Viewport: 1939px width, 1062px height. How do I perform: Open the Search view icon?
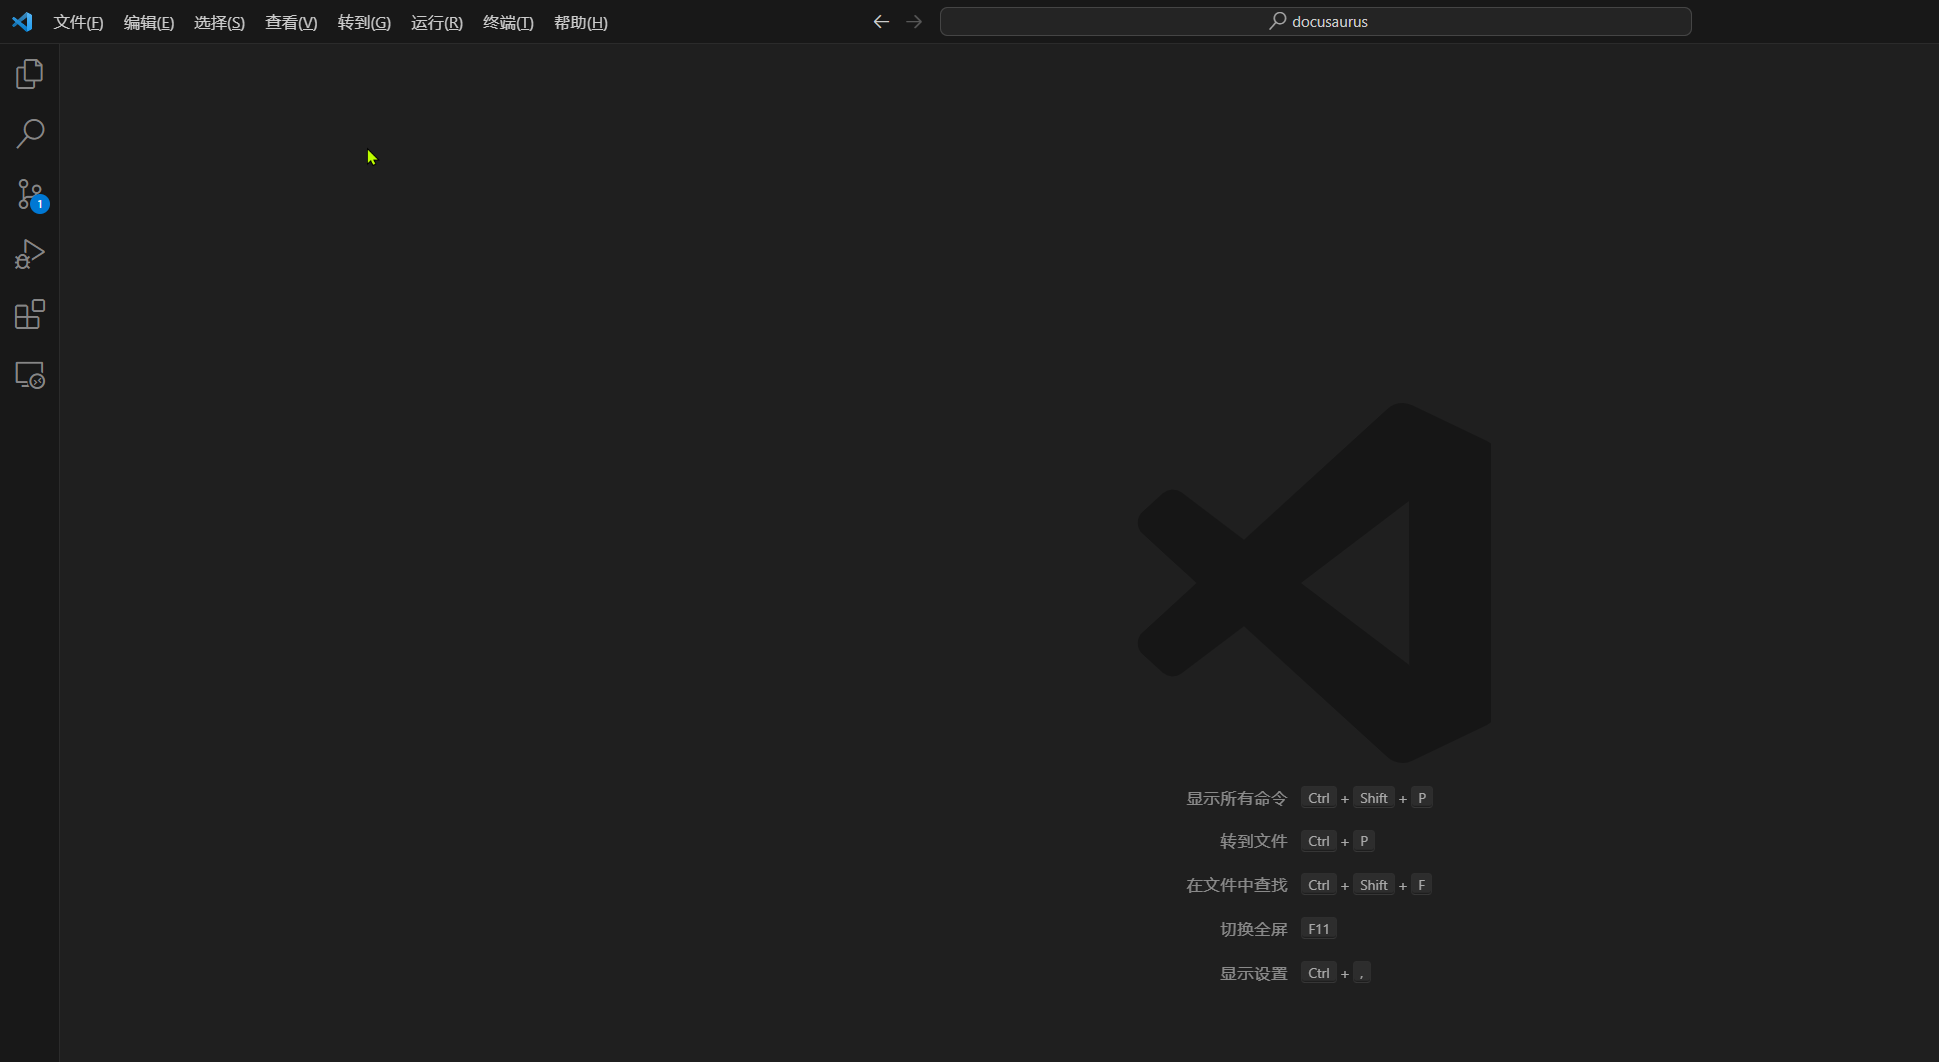click(30, 134)
